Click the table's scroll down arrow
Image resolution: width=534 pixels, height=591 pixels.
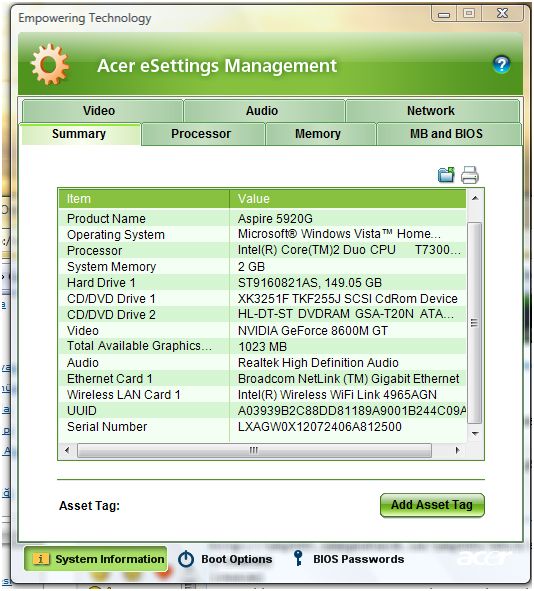(475, 433)
